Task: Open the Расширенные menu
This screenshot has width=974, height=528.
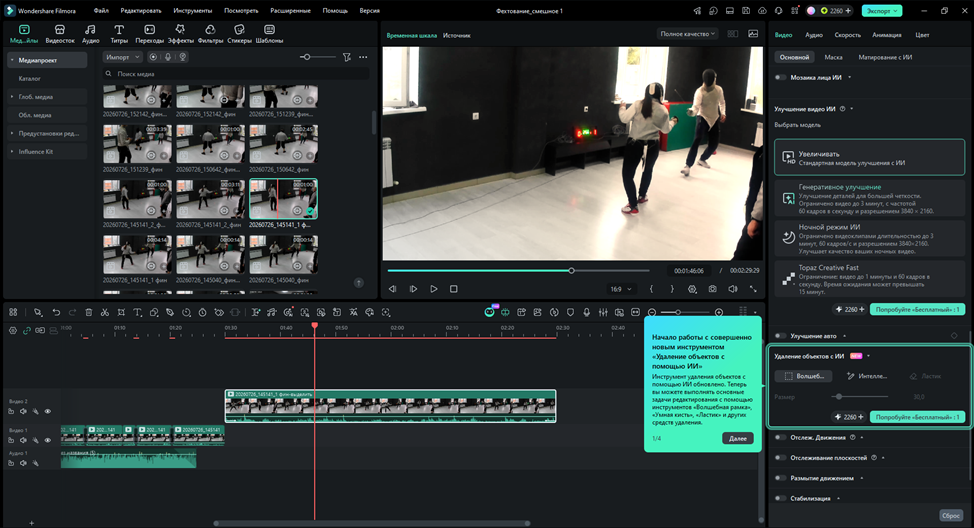Action: tap(290, 11)
